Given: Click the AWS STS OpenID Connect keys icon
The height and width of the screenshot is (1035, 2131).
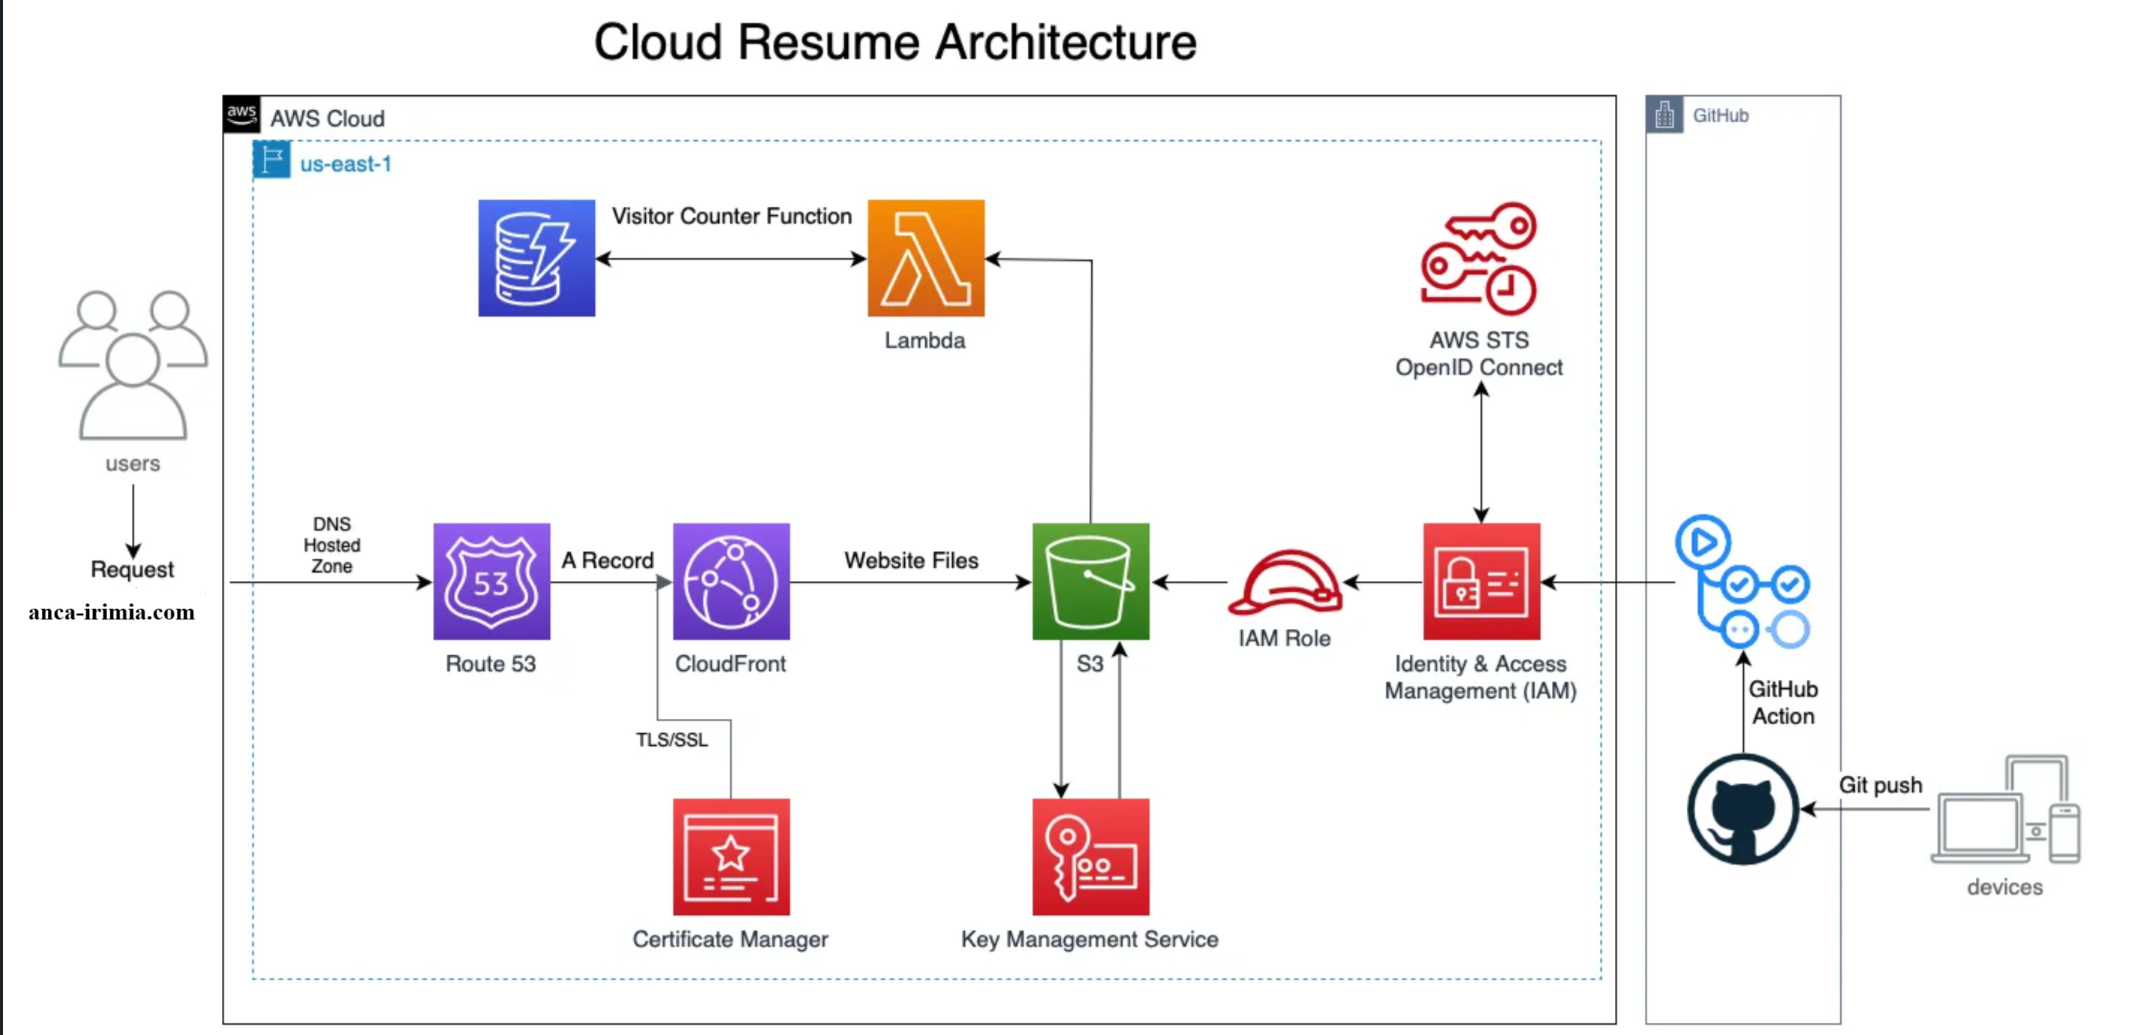Looking at the screenshot, I should [1479, 259].
